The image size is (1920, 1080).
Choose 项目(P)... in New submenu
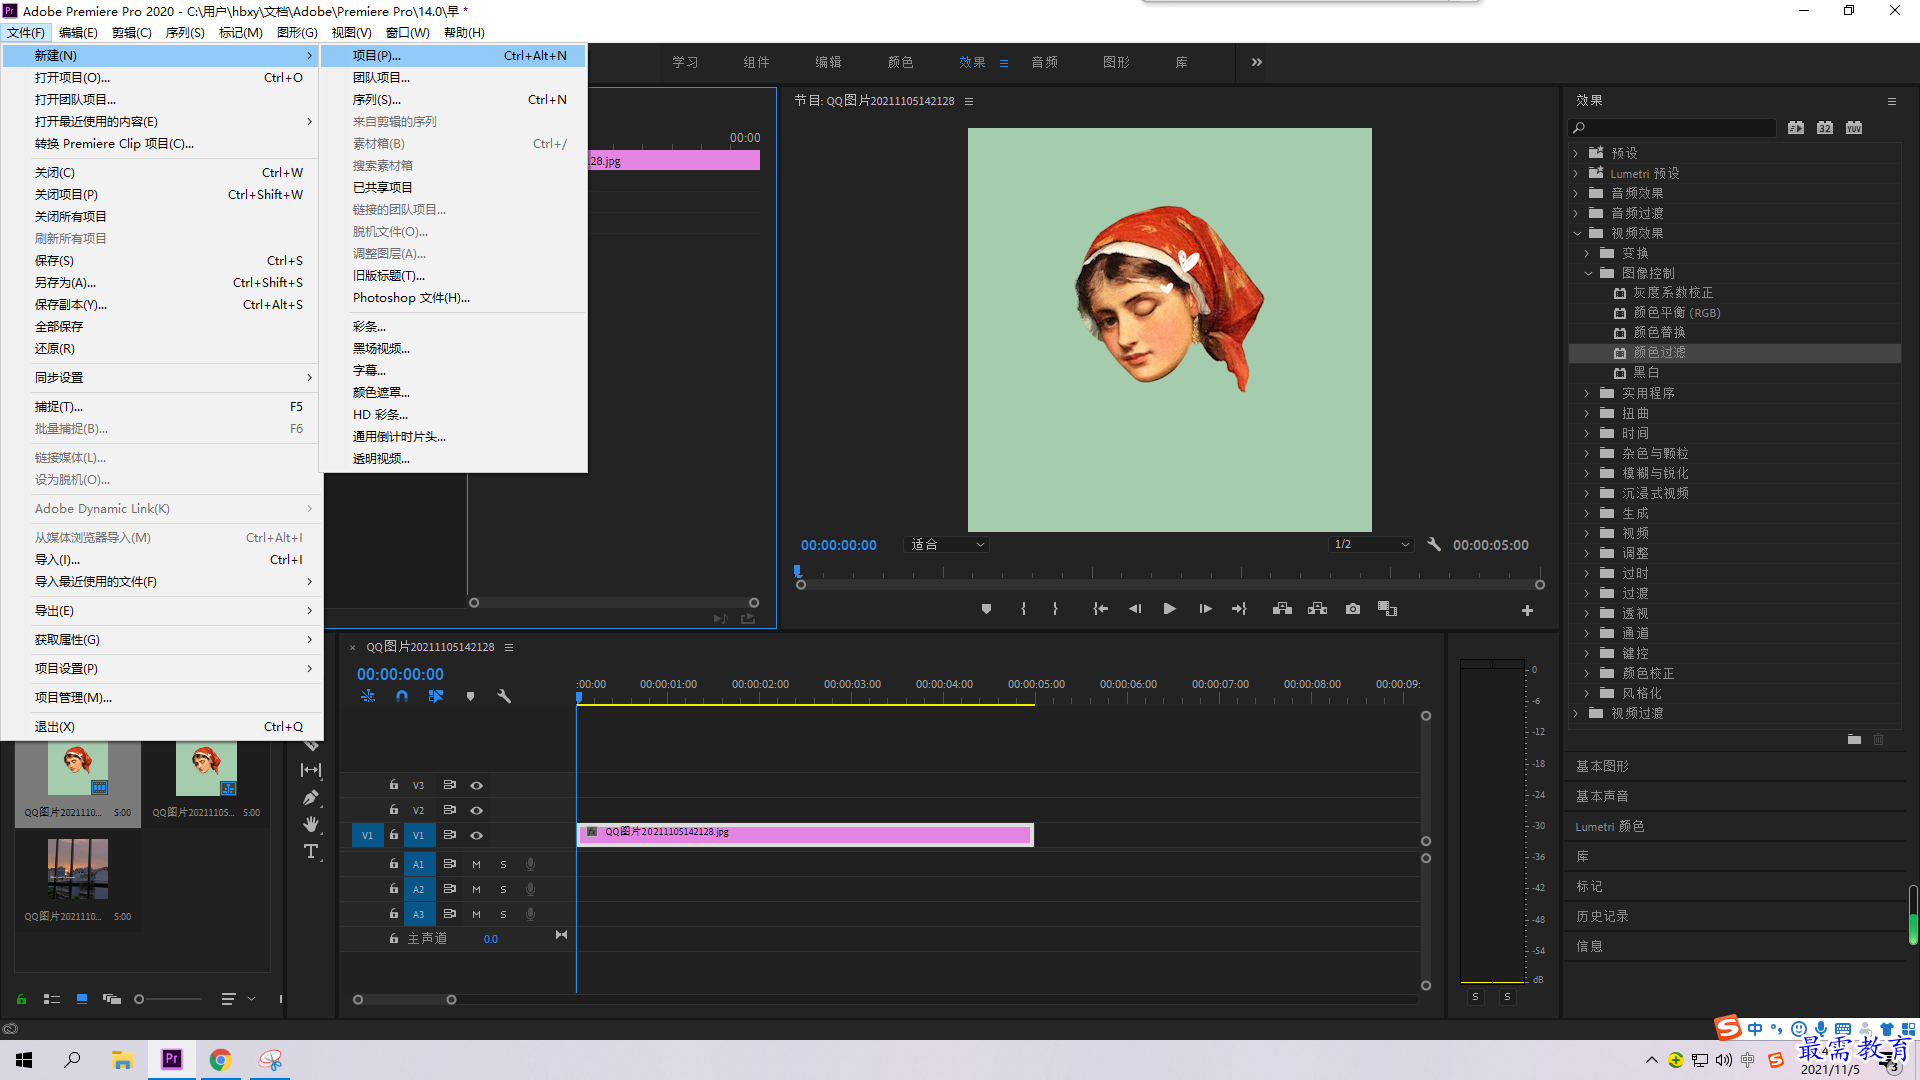(454, 56)
